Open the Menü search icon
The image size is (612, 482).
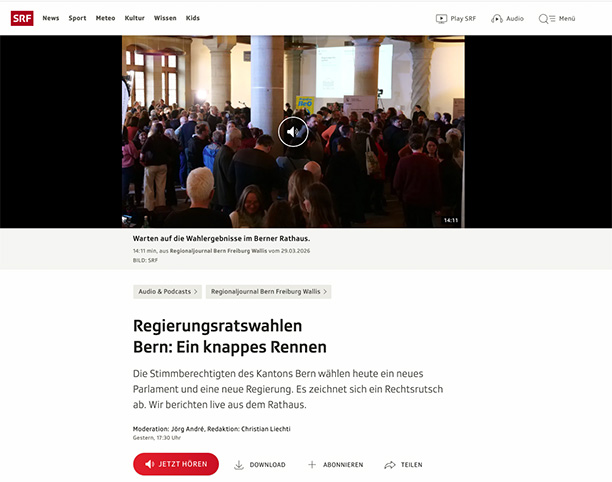click(546, 18)
